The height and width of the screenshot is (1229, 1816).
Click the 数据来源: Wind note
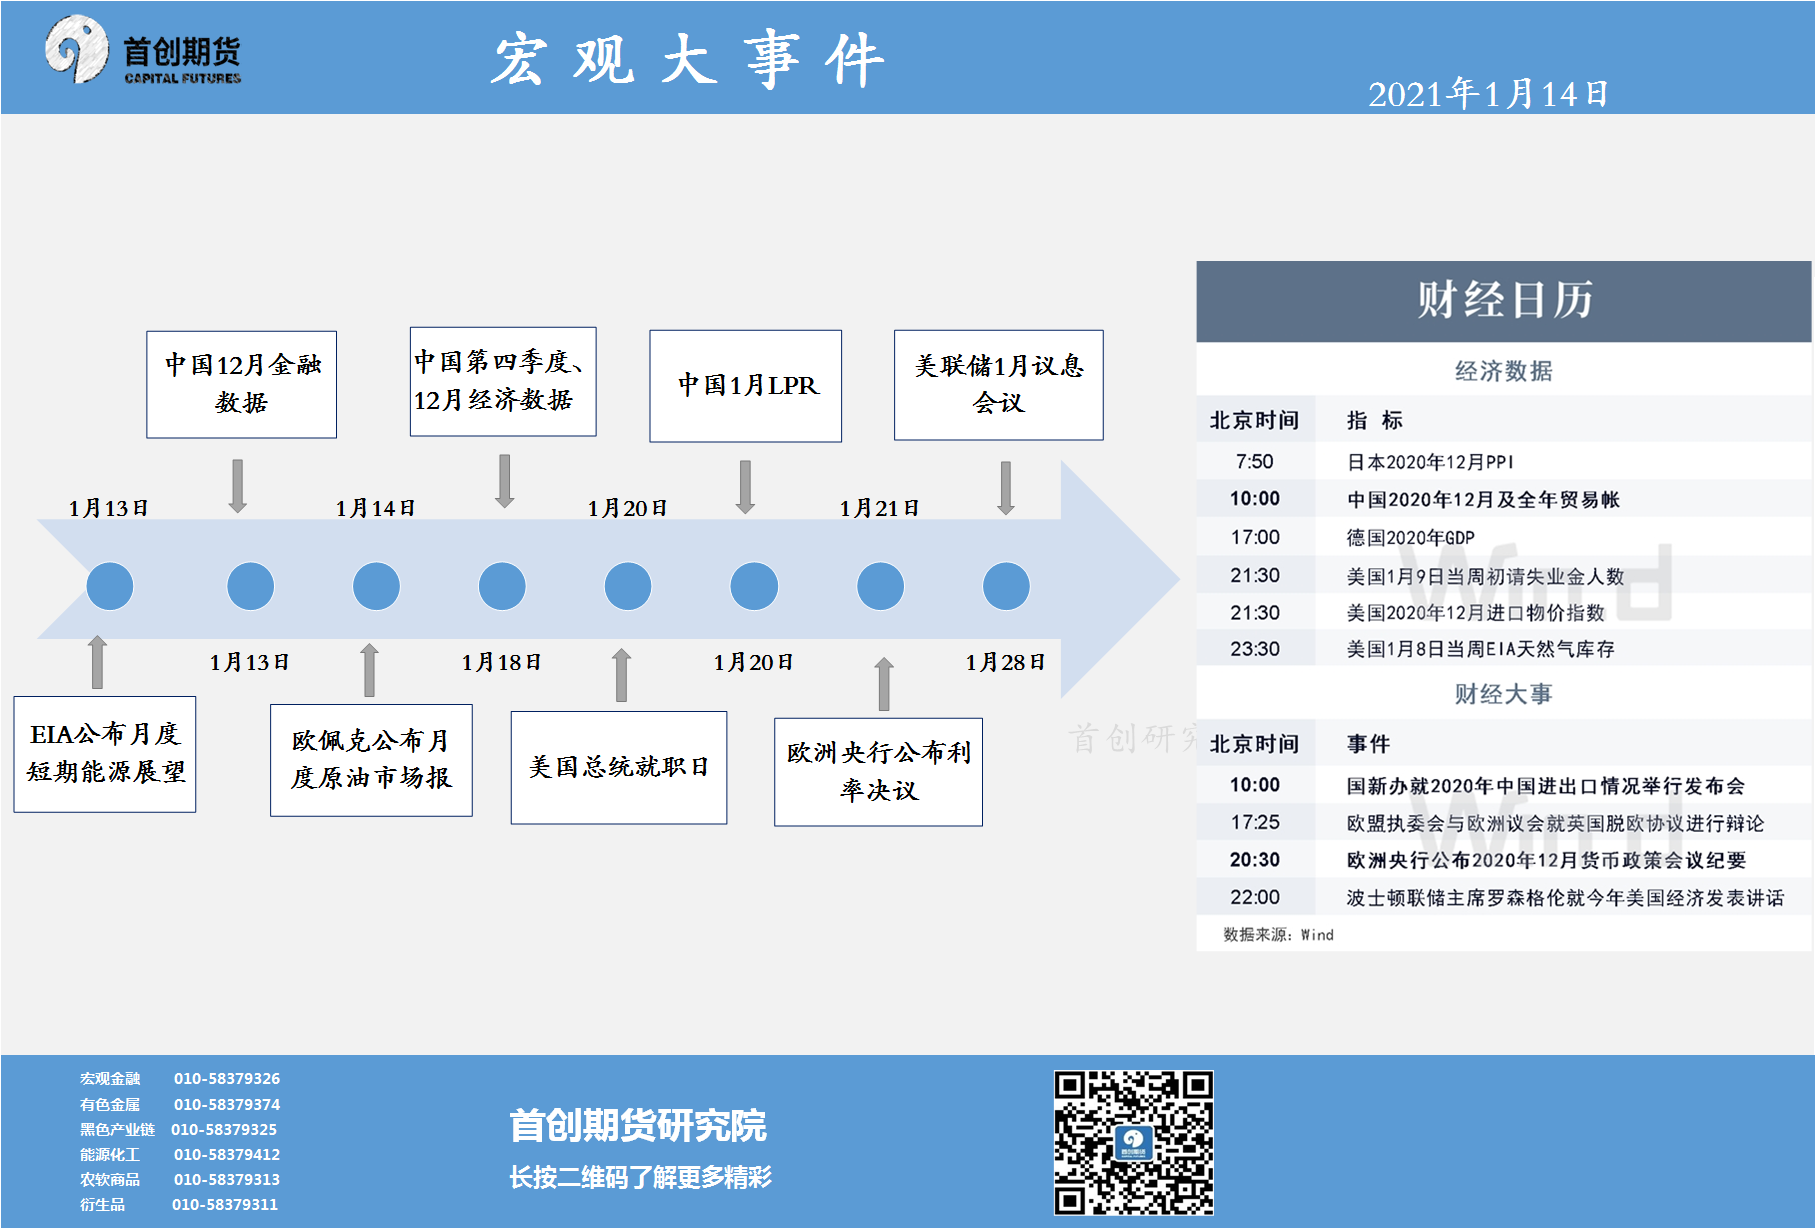pyautogui.click(x=1278, y=935)
